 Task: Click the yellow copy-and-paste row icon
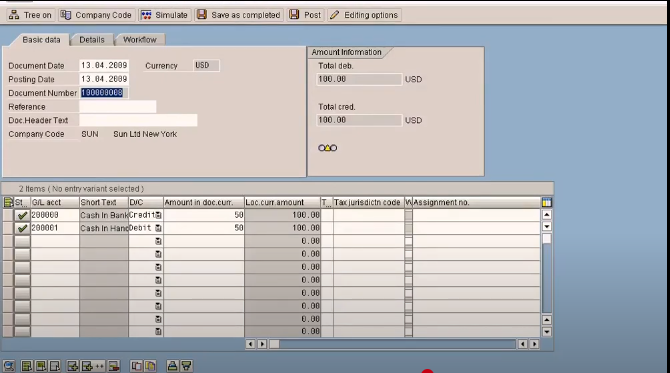pos(150,366)
